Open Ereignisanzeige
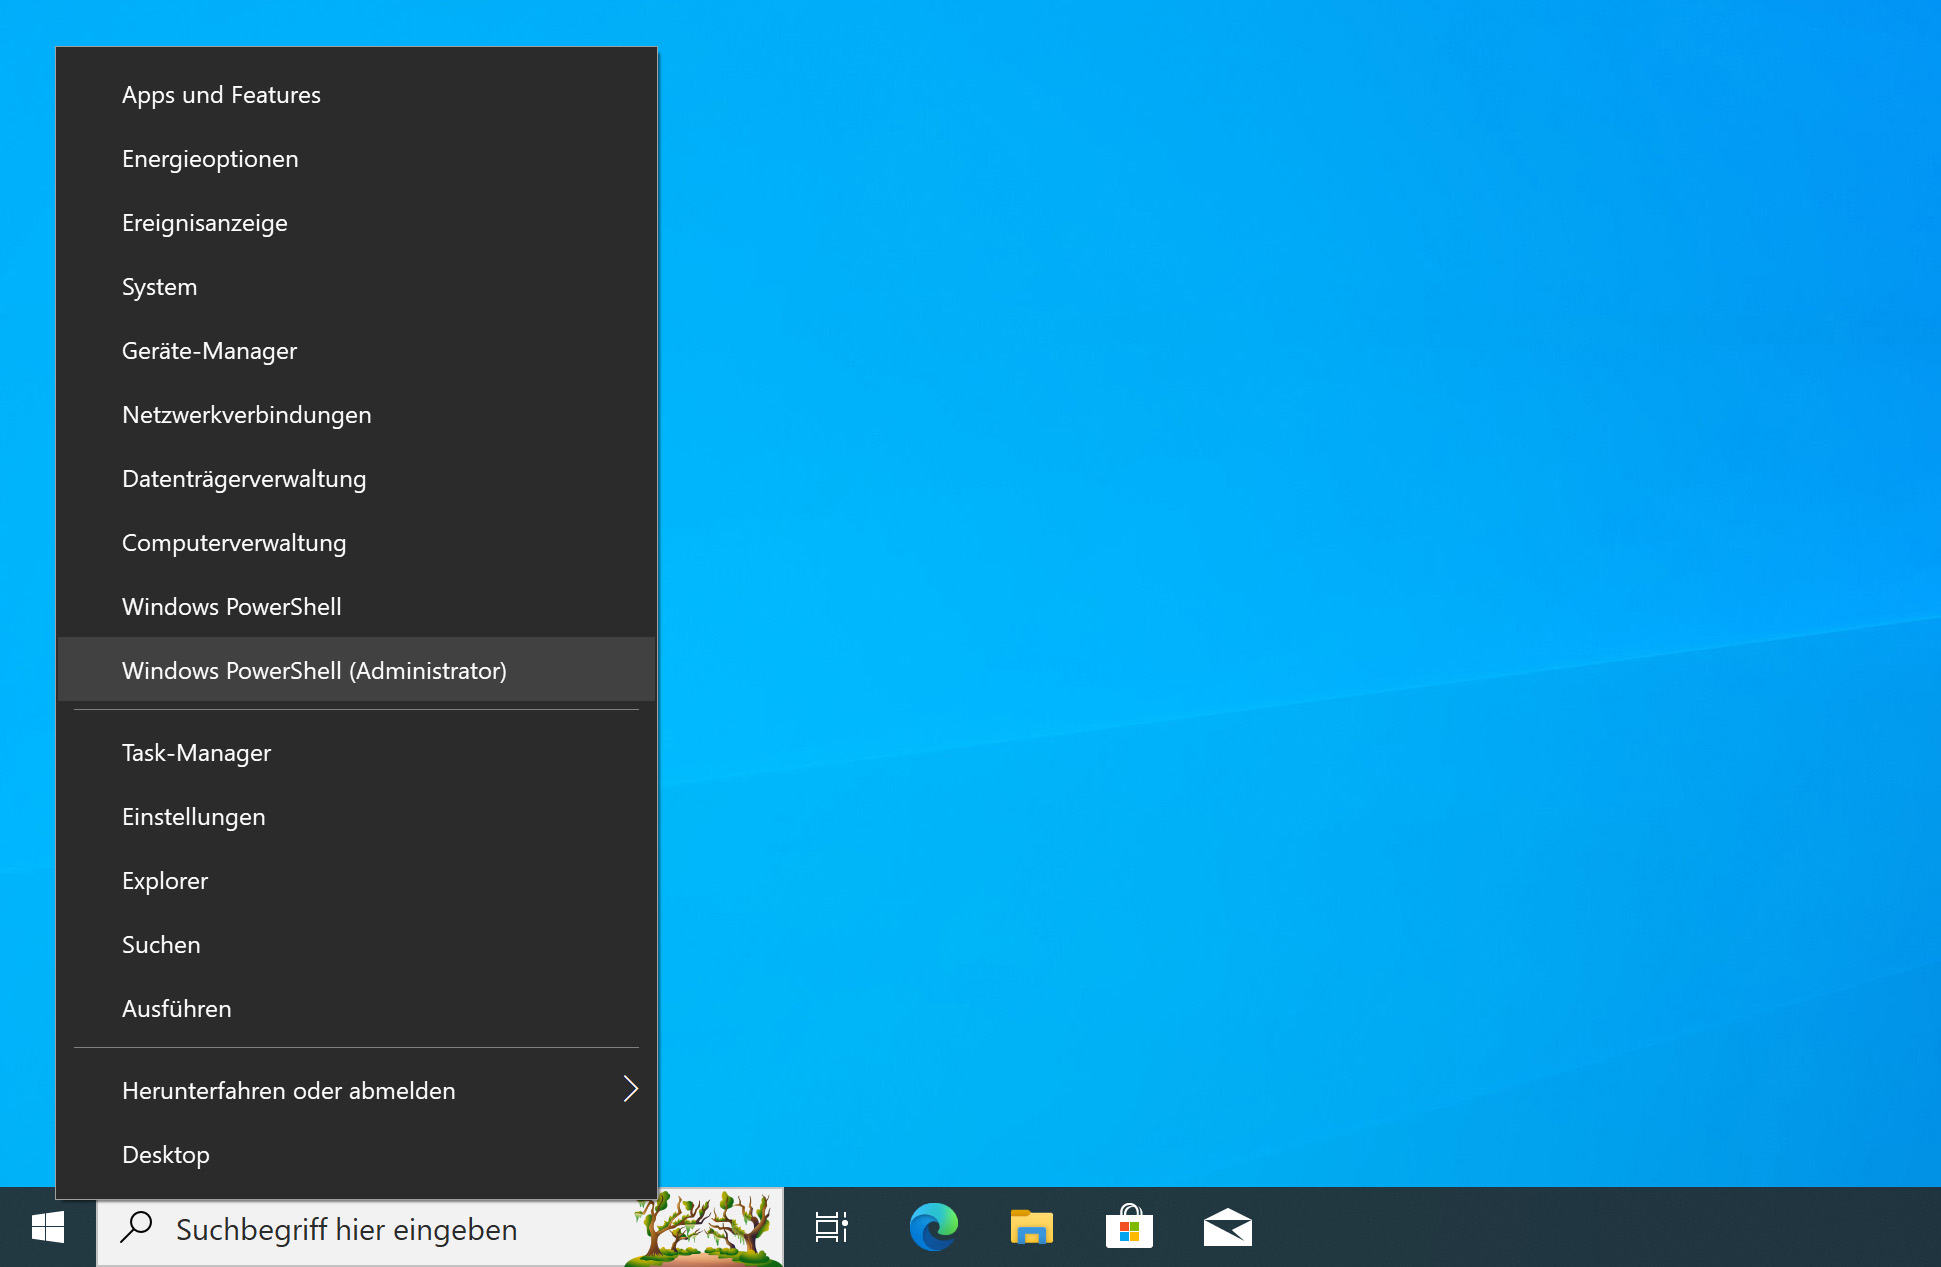This screenshot has height=1267, width=1941. [356, 223]
